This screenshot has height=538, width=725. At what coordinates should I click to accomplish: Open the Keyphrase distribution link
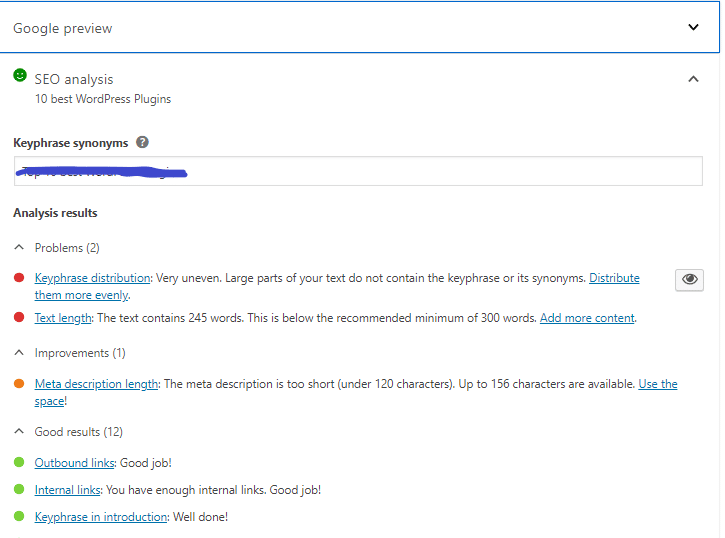(92, 278)
